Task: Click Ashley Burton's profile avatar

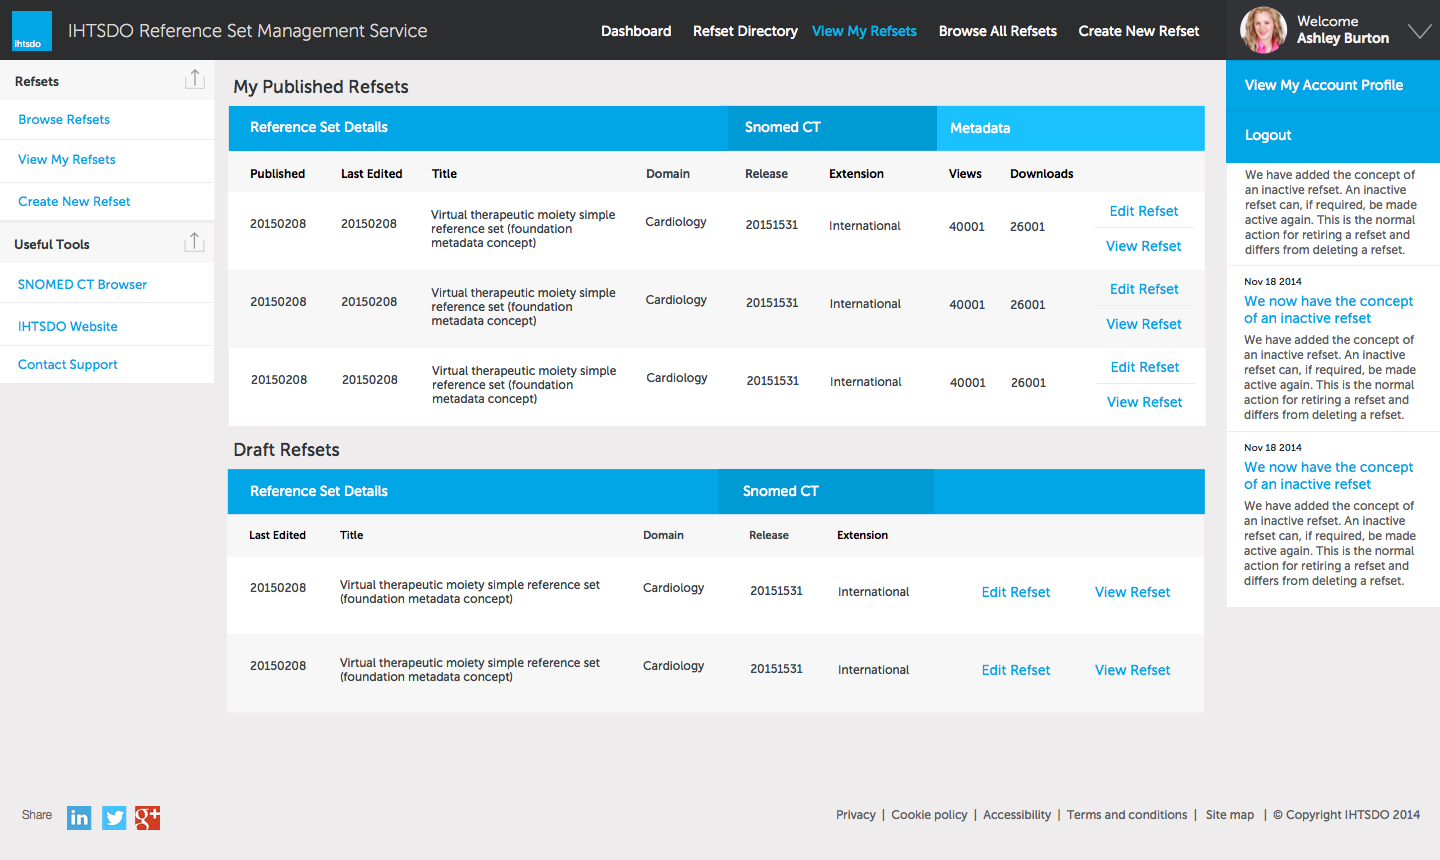Action: coord(1263,30)
